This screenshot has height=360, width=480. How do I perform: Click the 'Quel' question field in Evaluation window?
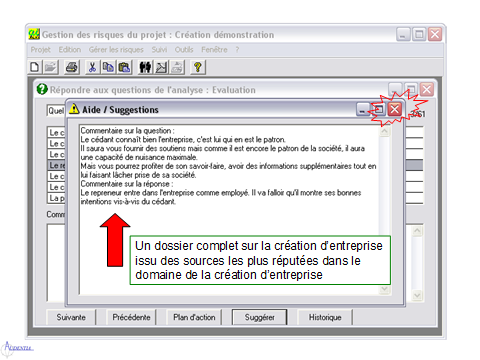click(x=56, y=110)
